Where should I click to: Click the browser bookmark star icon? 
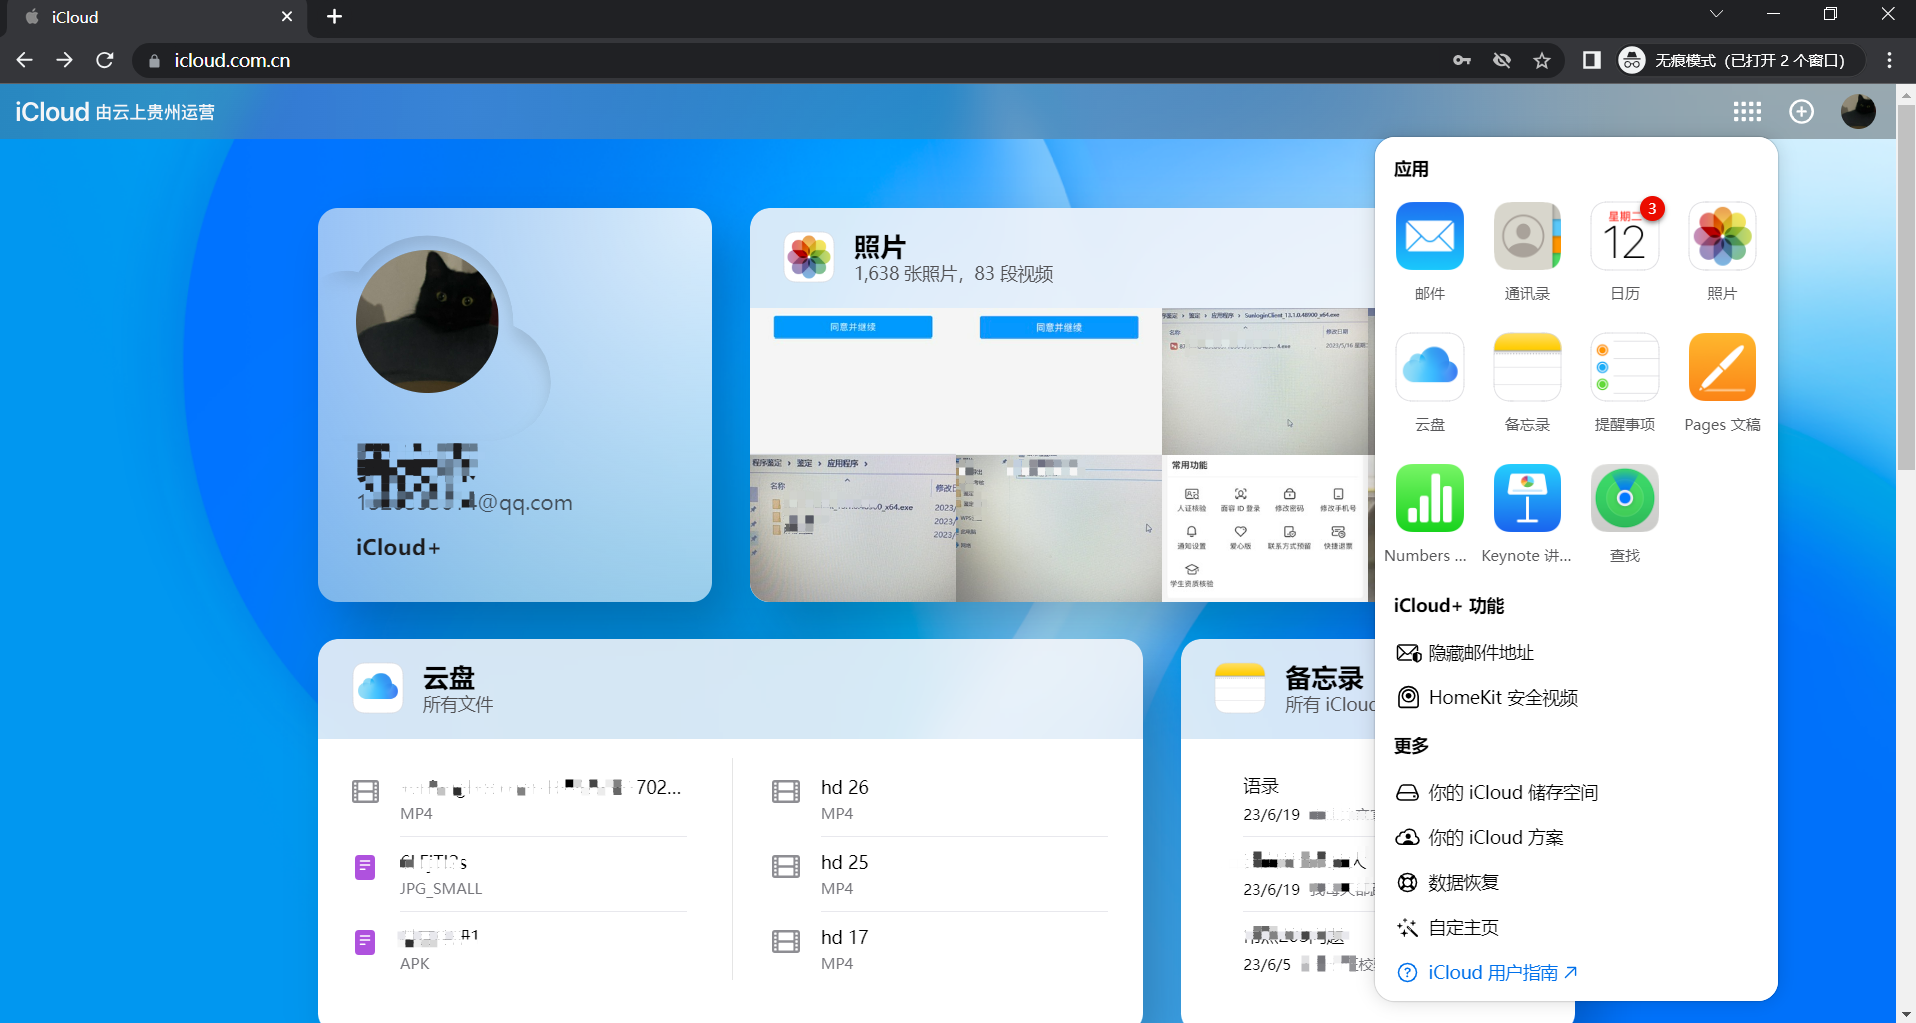click(x=1542, y=61)
